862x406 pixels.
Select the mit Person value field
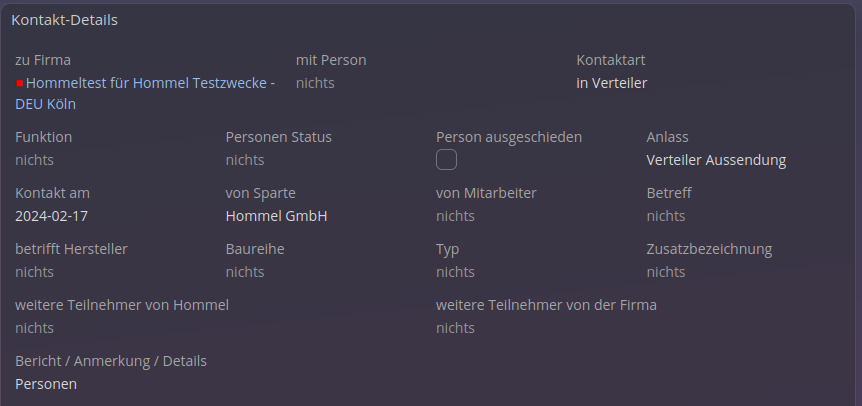315,83
